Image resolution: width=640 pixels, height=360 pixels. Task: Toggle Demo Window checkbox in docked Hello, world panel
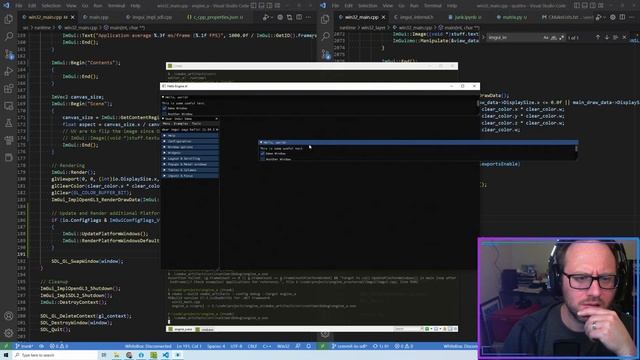click(164, 108)
